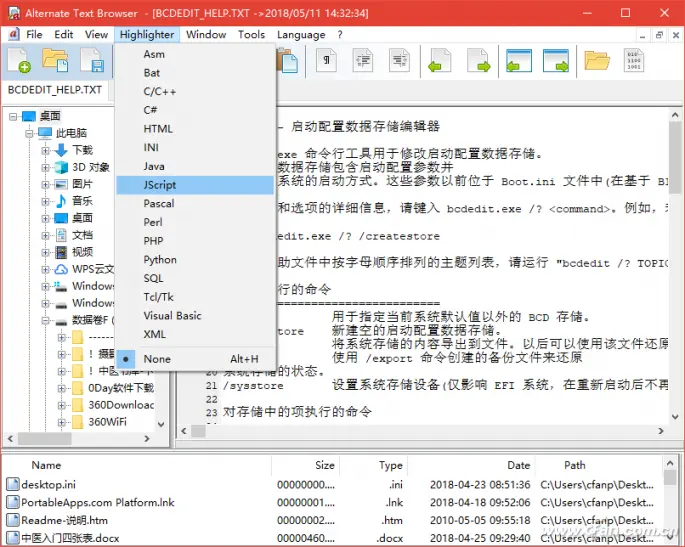Expand the 文档 tree node
This screenshot has height=547, width=685.
click(x=45, y=236)
